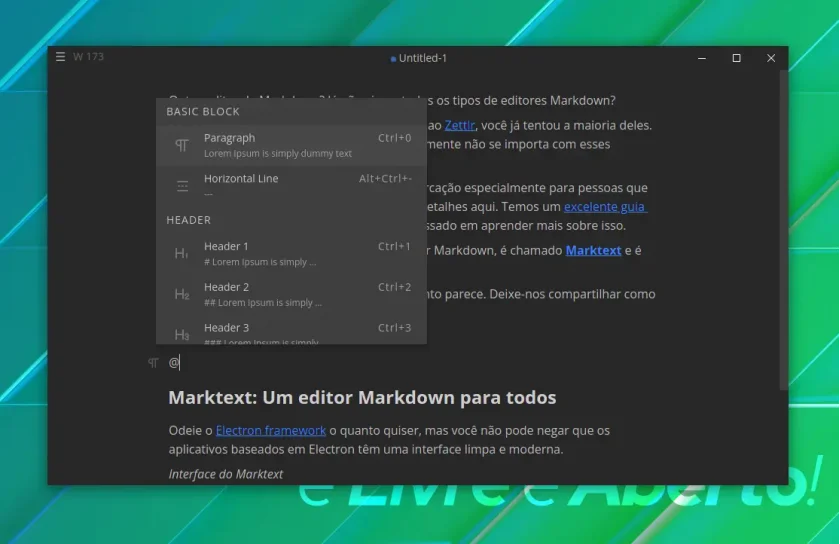840x544 pixels.
Task: Minimize the Marktext window
Action: click(x=702, y=58)
